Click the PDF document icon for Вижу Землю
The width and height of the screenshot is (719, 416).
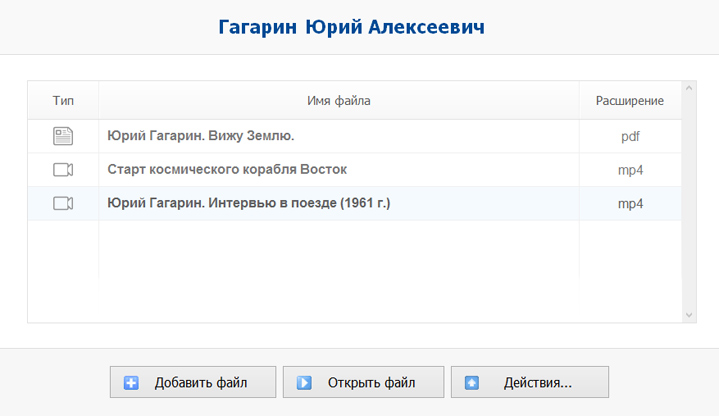pos(63,136)
